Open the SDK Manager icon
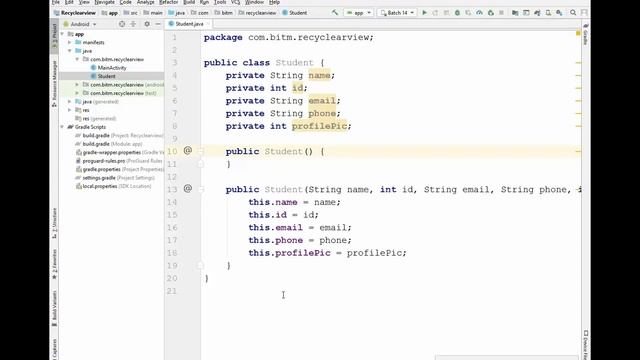The height and width of the screenshot is (360, 640). pyautogui.click(x=559, y=13)
